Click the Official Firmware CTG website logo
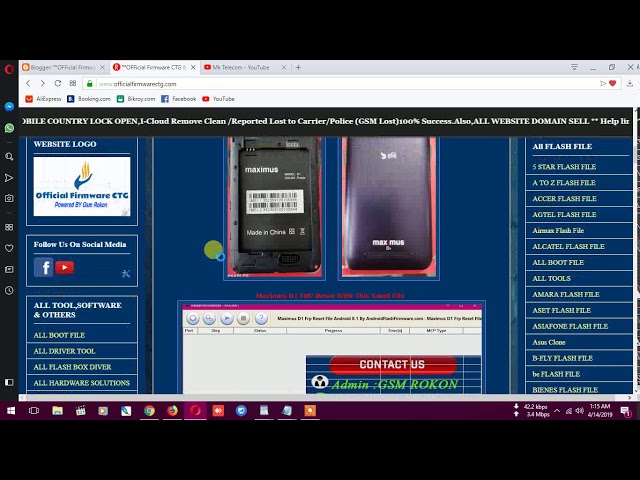The height and width of the screenshot is (480, 640). click(82, 187)
